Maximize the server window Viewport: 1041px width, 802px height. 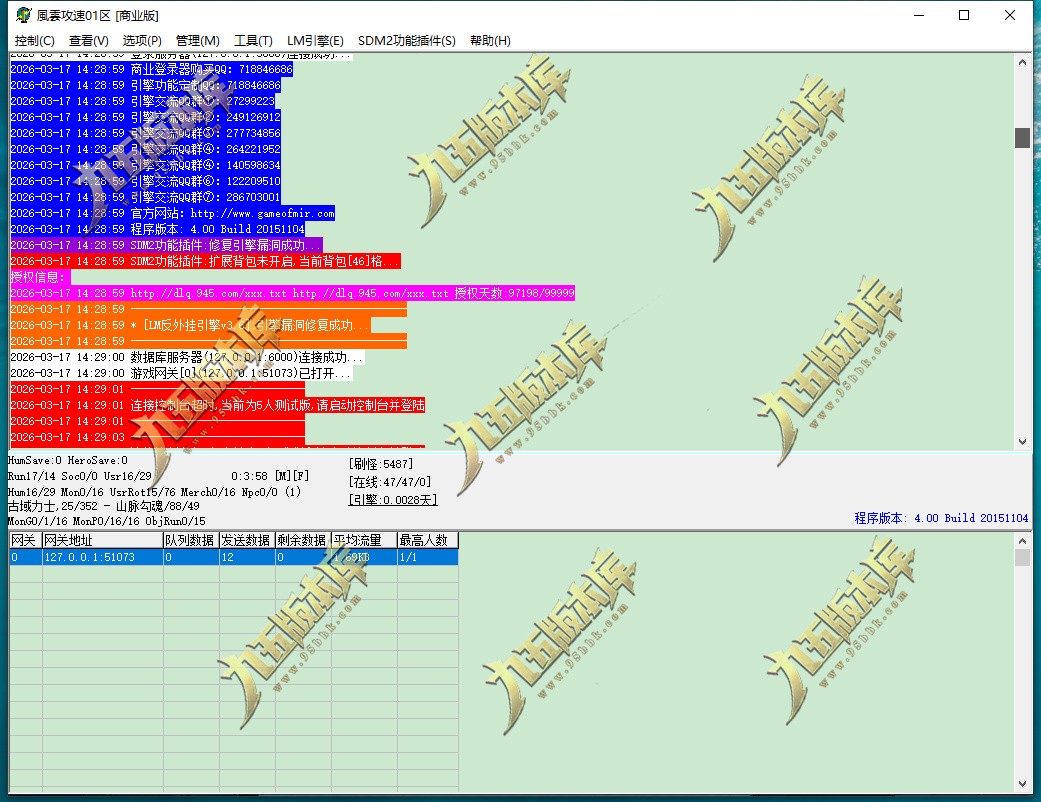click(964, 15)
